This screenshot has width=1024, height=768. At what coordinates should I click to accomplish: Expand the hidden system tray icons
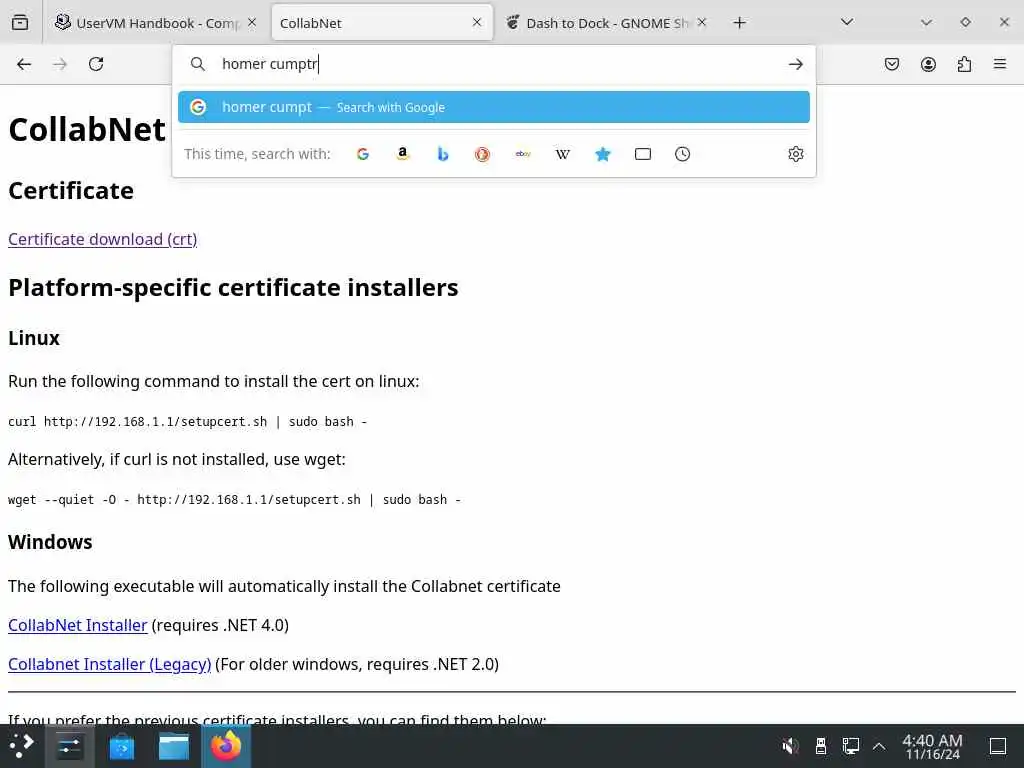(x=879, y=746)
